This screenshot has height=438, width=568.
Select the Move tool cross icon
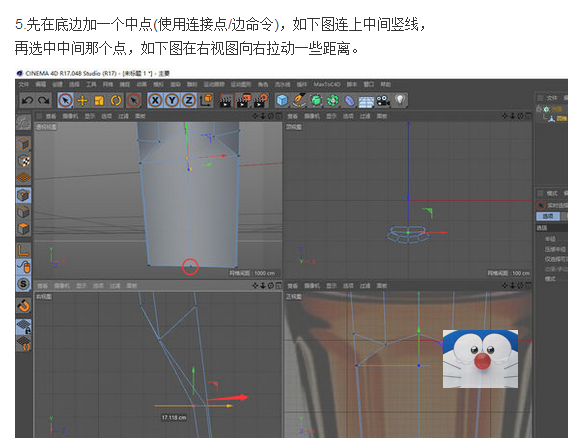click(83, 100)
